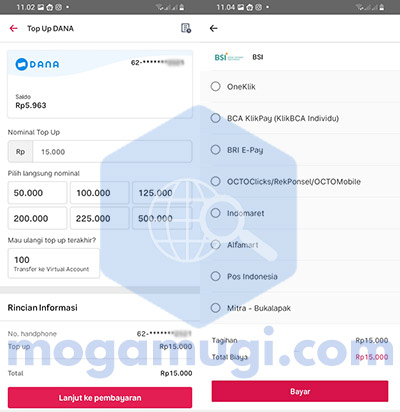This screenshot has height=412, width=400.
Task: Tap the Top Up DANA title
Action: (50, 28)
